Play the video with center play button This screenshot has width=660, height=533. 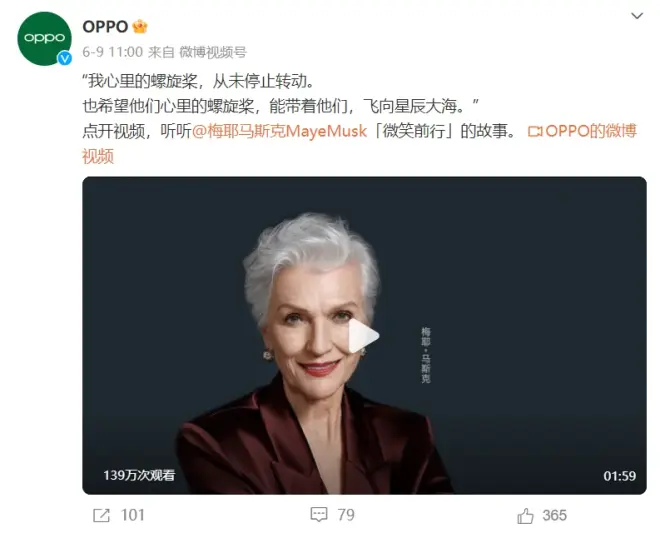click(x=364, y=336)
